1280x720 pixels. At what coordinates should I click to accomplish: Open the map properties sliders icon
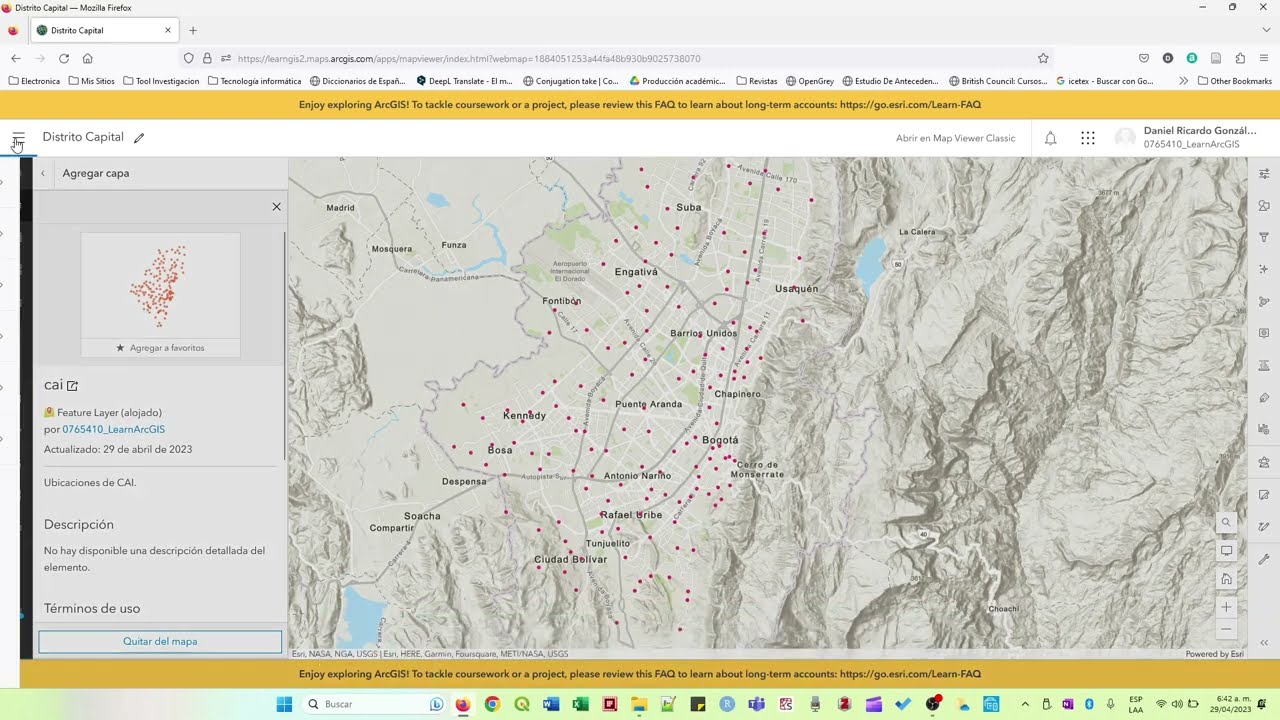(1264, 173)
